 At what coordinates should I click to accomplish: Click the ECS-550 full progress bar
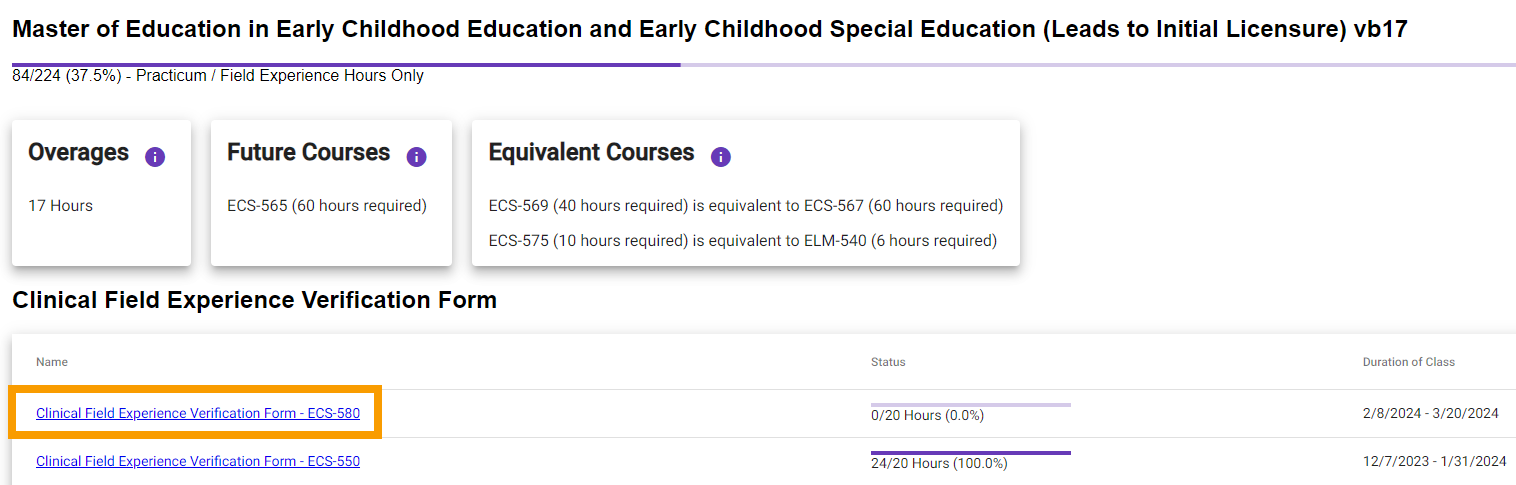tap(971, 453)
